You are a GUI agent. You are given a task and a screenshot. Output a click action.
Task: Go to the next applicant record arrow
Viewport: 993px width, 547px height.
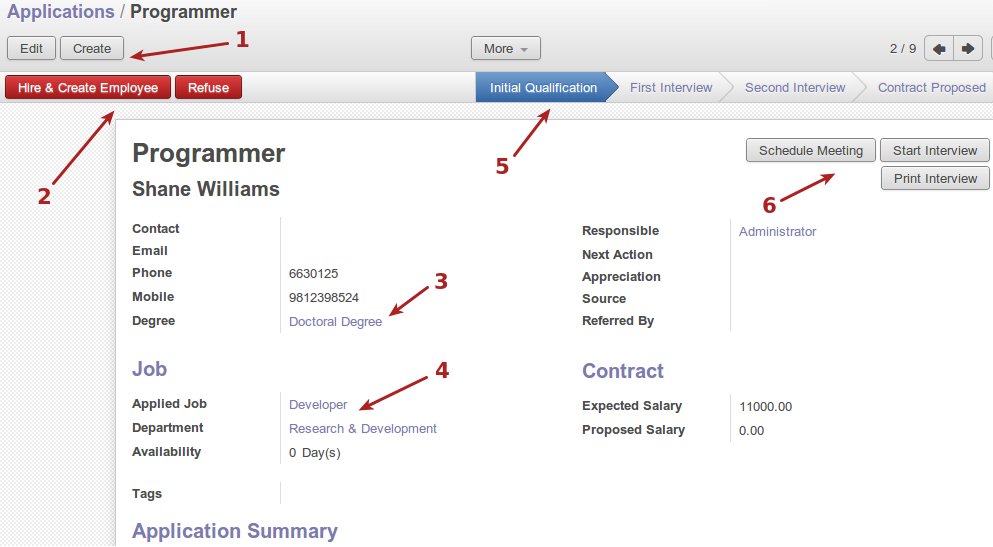coord(968,49)
